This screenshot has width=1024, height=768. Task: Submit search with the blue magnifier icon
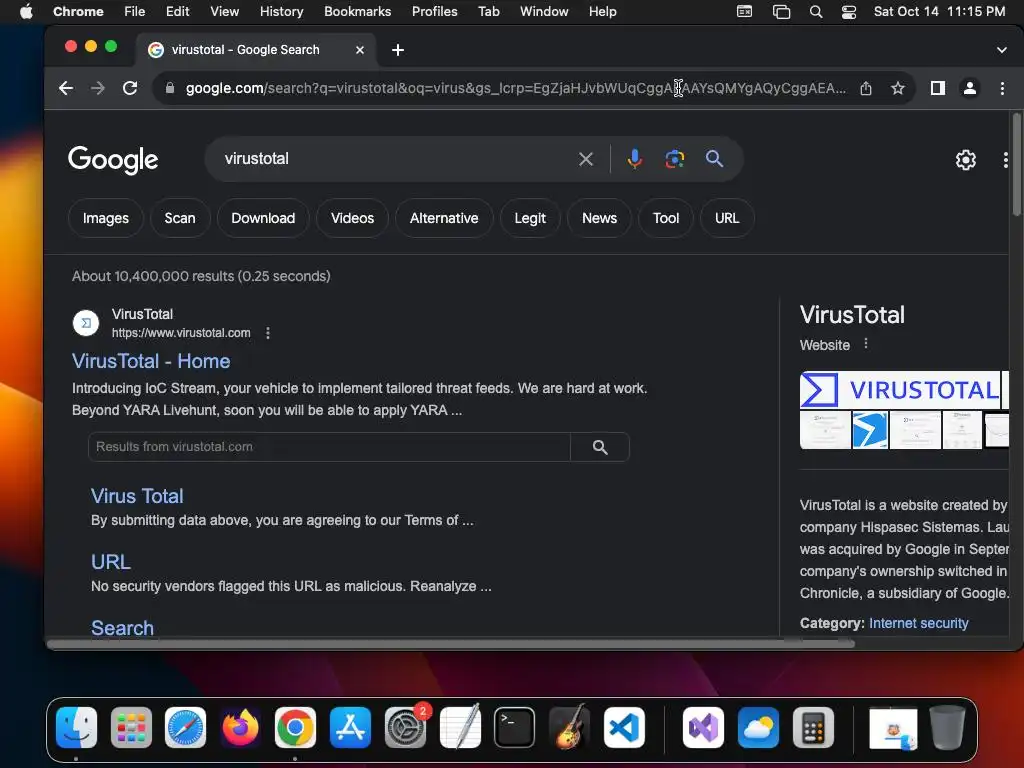click(x=714, y=159)
